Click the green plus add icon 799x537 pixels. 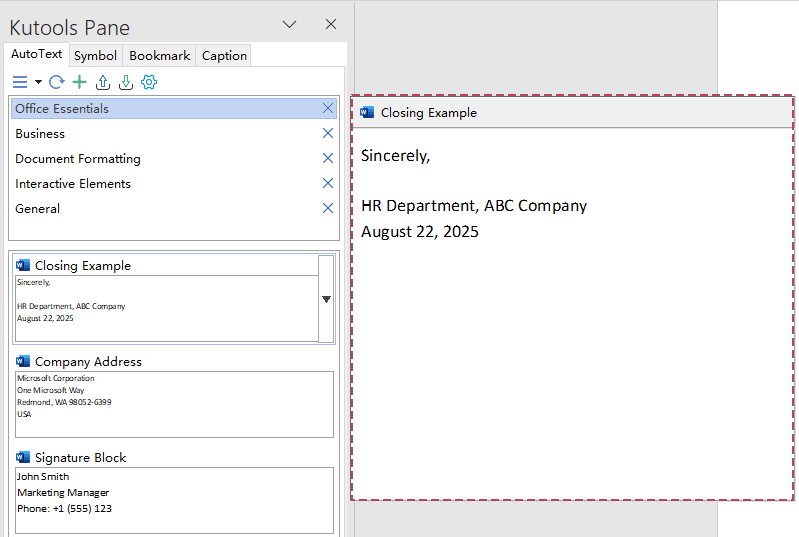click(80, 82)
